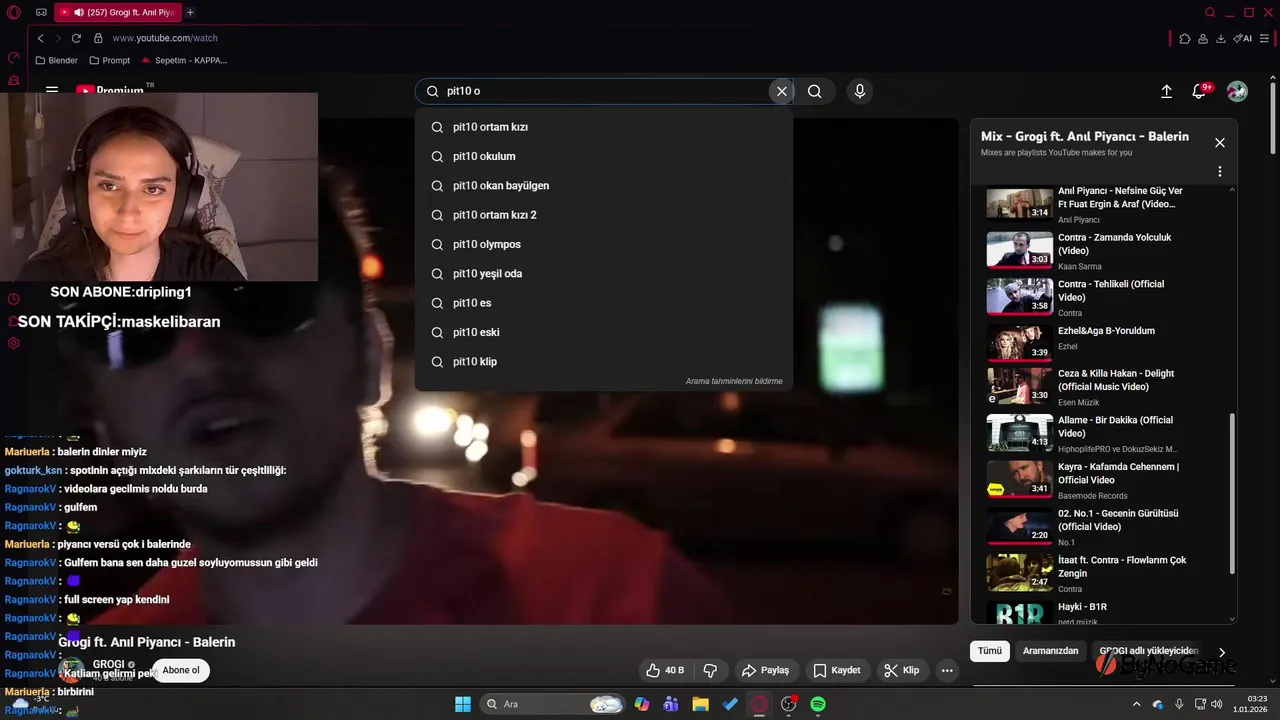Start voice search with the microphone icon
Viewport: 1280px width, 720px height.
pyautogui.click(x=859, y=91)
